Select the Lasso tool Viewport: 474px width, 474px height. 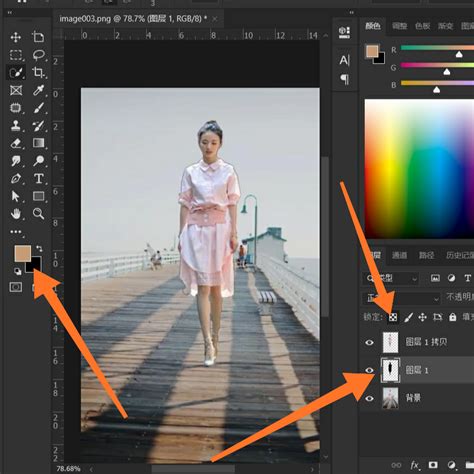(39, 55)
